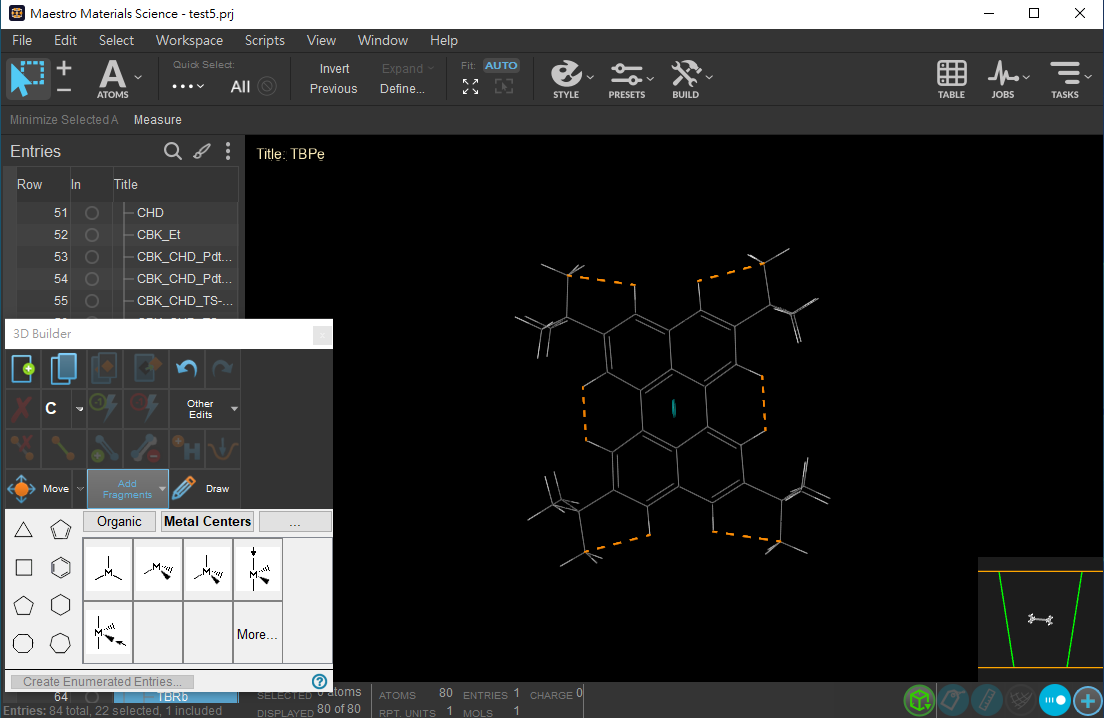Open the Tasks panel
This screenshot has height=718, width=1104.
click(1065, 79)
